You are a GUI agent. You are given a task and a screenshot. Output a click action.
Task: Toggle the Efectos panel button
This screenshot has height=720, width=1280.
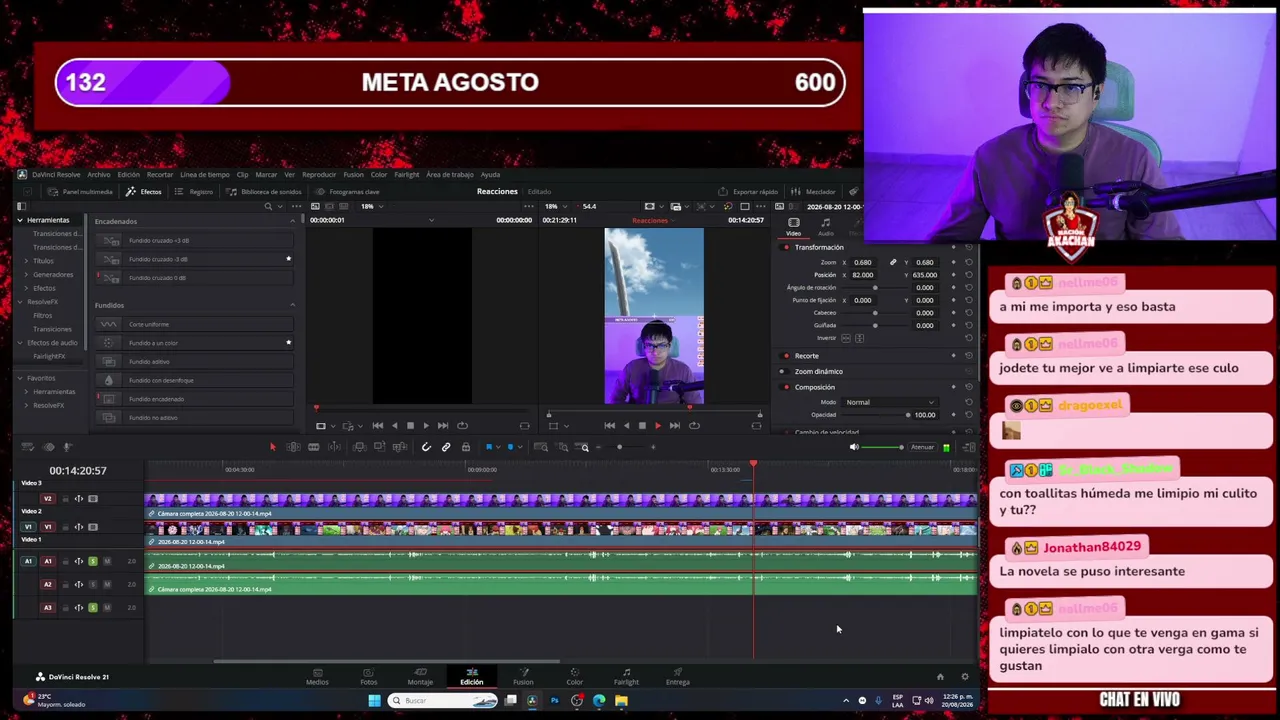click(x=145, y=192)
